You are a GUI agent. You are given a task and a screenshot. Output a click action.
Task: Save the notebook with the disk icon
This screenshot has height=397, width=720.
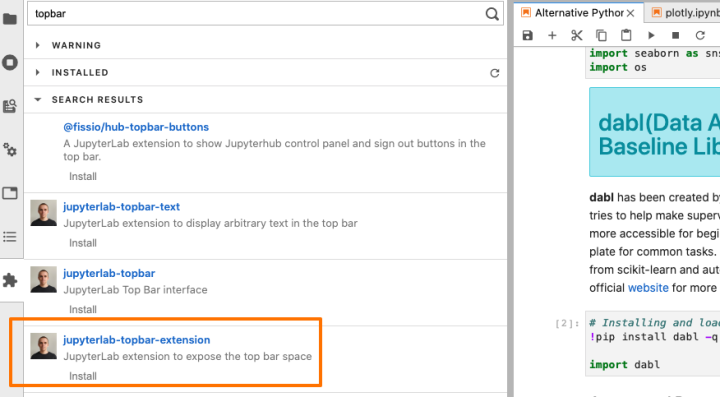pos(528,35)
